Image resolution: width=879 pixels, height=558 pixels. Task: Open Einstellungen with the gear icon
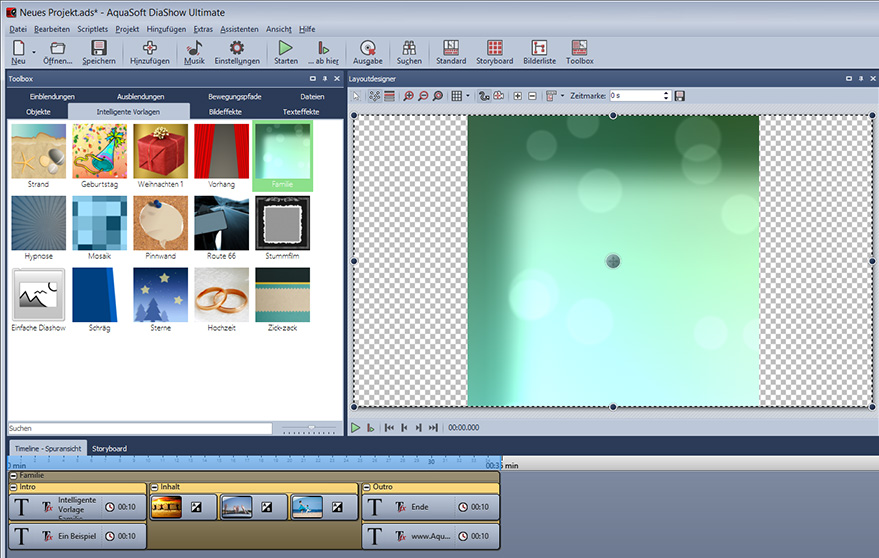[237, 52]
